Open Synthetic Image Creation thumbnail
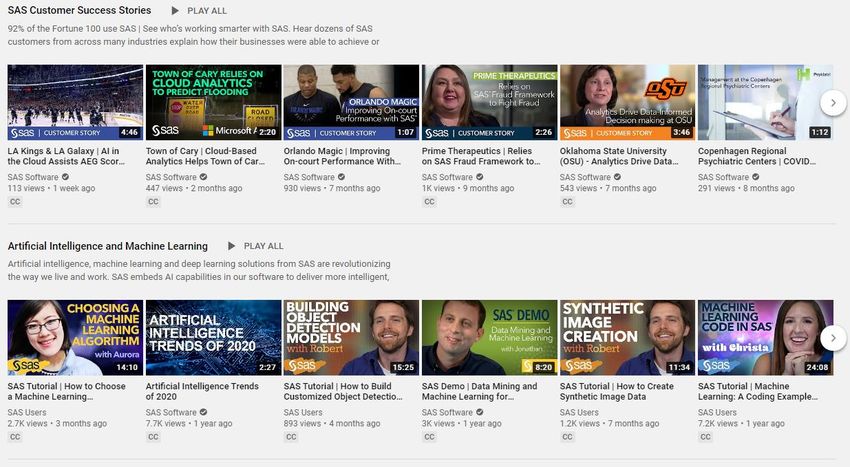The height and width of the screenshot is (467, 850). pos(627,338)
